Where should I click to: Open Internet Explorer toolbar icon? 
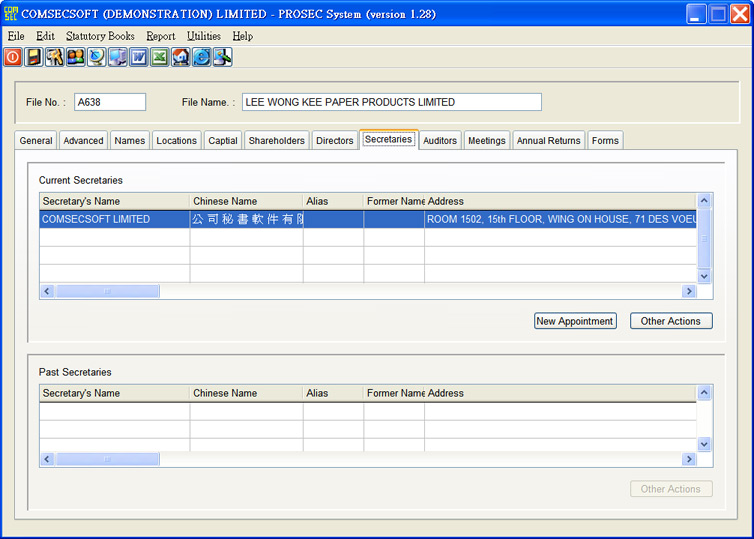point(202,57)
